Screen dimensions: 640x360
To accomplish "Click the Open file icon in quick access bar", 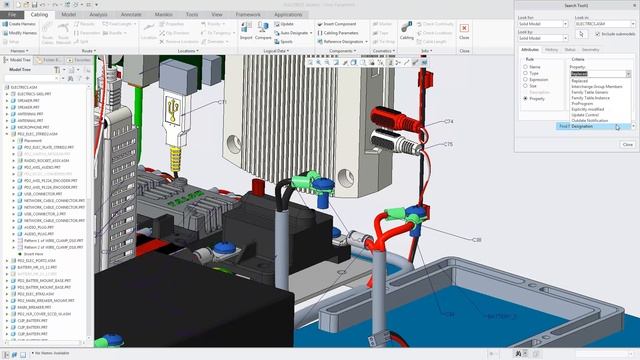I will 27,5.
